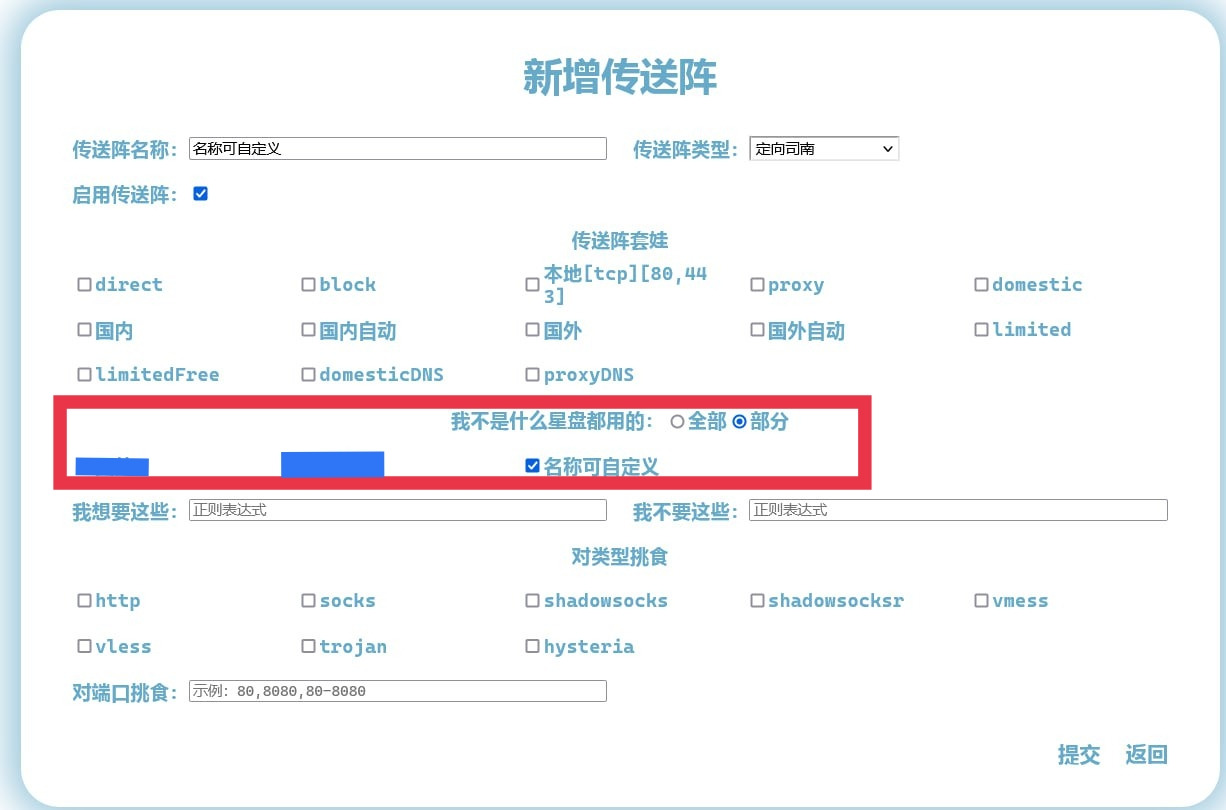Viewport: 1226px width, 810px height.
Task: Choose the 部分 radio button
Action: (739, 422)
